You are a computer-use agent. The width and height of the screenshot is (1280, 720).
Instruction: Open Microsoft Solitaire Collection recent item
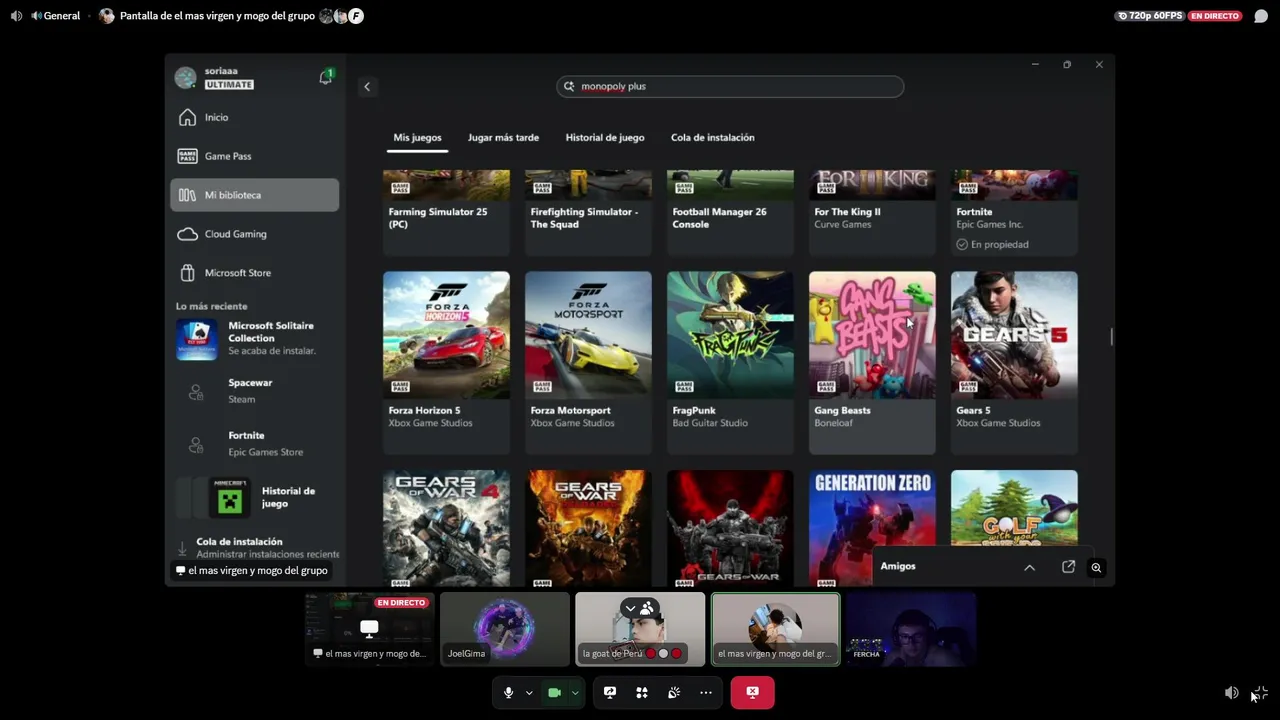pyautogui.click(x=256, y=339)
